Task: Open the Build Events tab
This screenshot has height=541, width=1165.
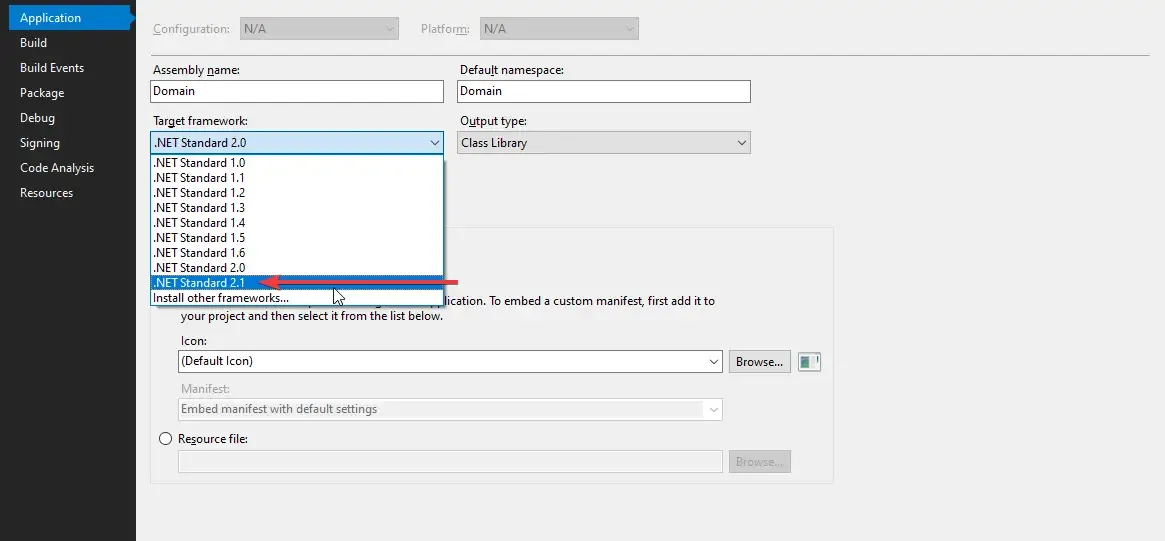Action: pos(52,68)
